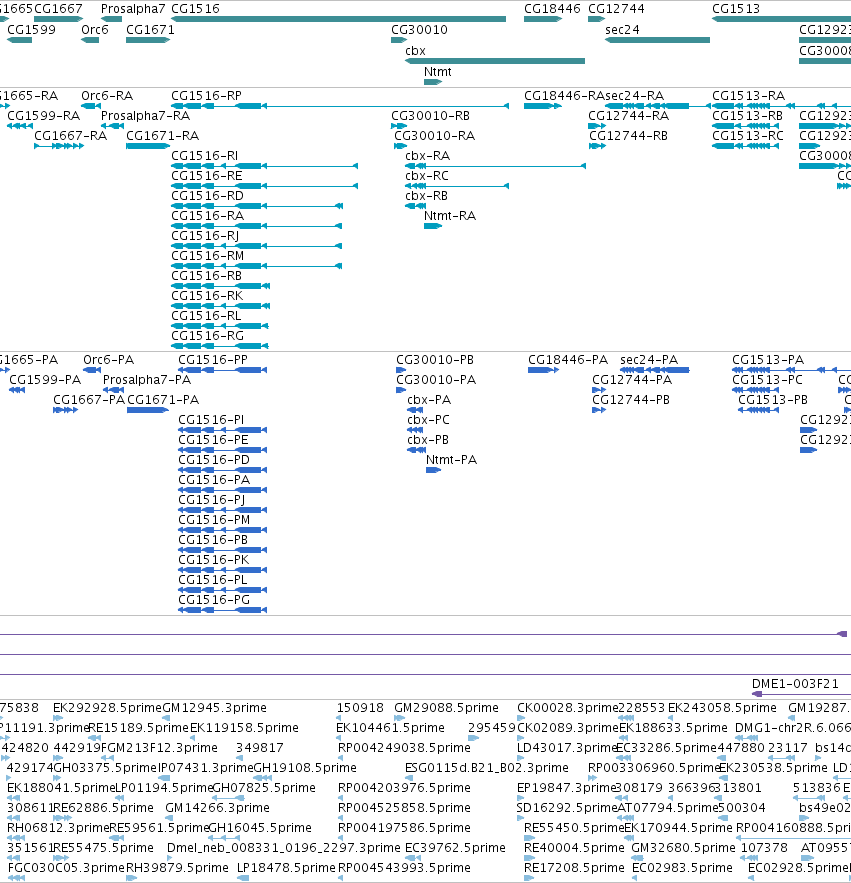Viewport: 851px width, 883px height.
Task: Open protein CG1516-PG
Action: [214, 600]
